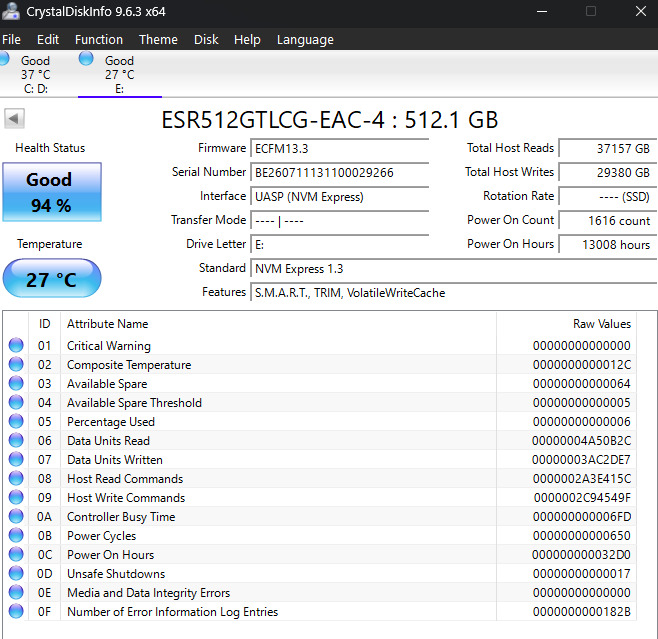Click the status orb for Unsafe Shutdowns
The image size is (658, 639).
point(16,574)
